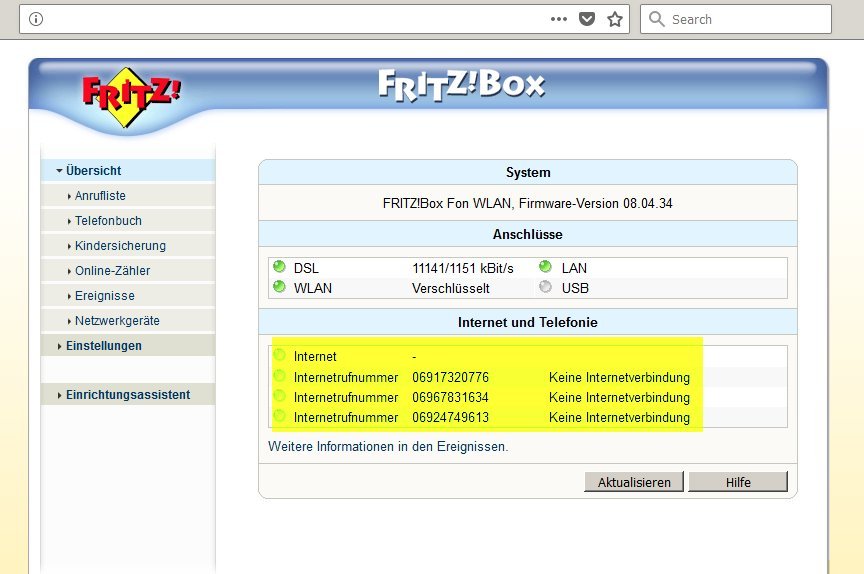Screen dimensions: 864x574
Task: Click the FRITZ! logo
Action: (131, 97)
